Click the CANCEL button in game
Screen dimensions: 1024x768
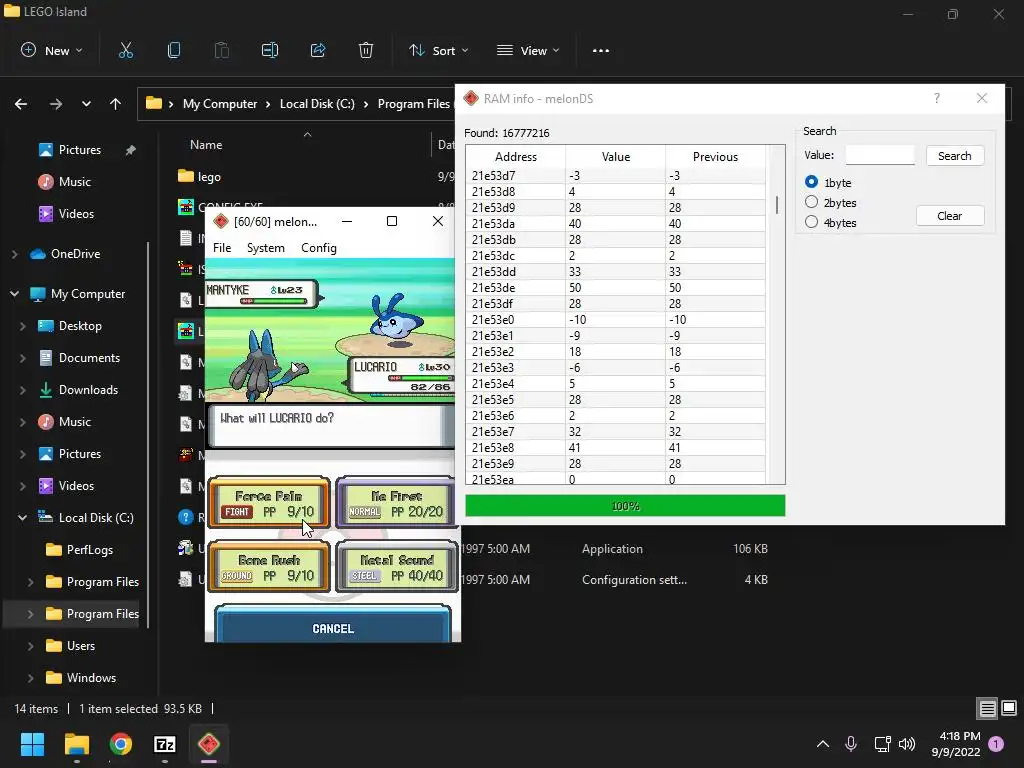click(x=333, y=624)
